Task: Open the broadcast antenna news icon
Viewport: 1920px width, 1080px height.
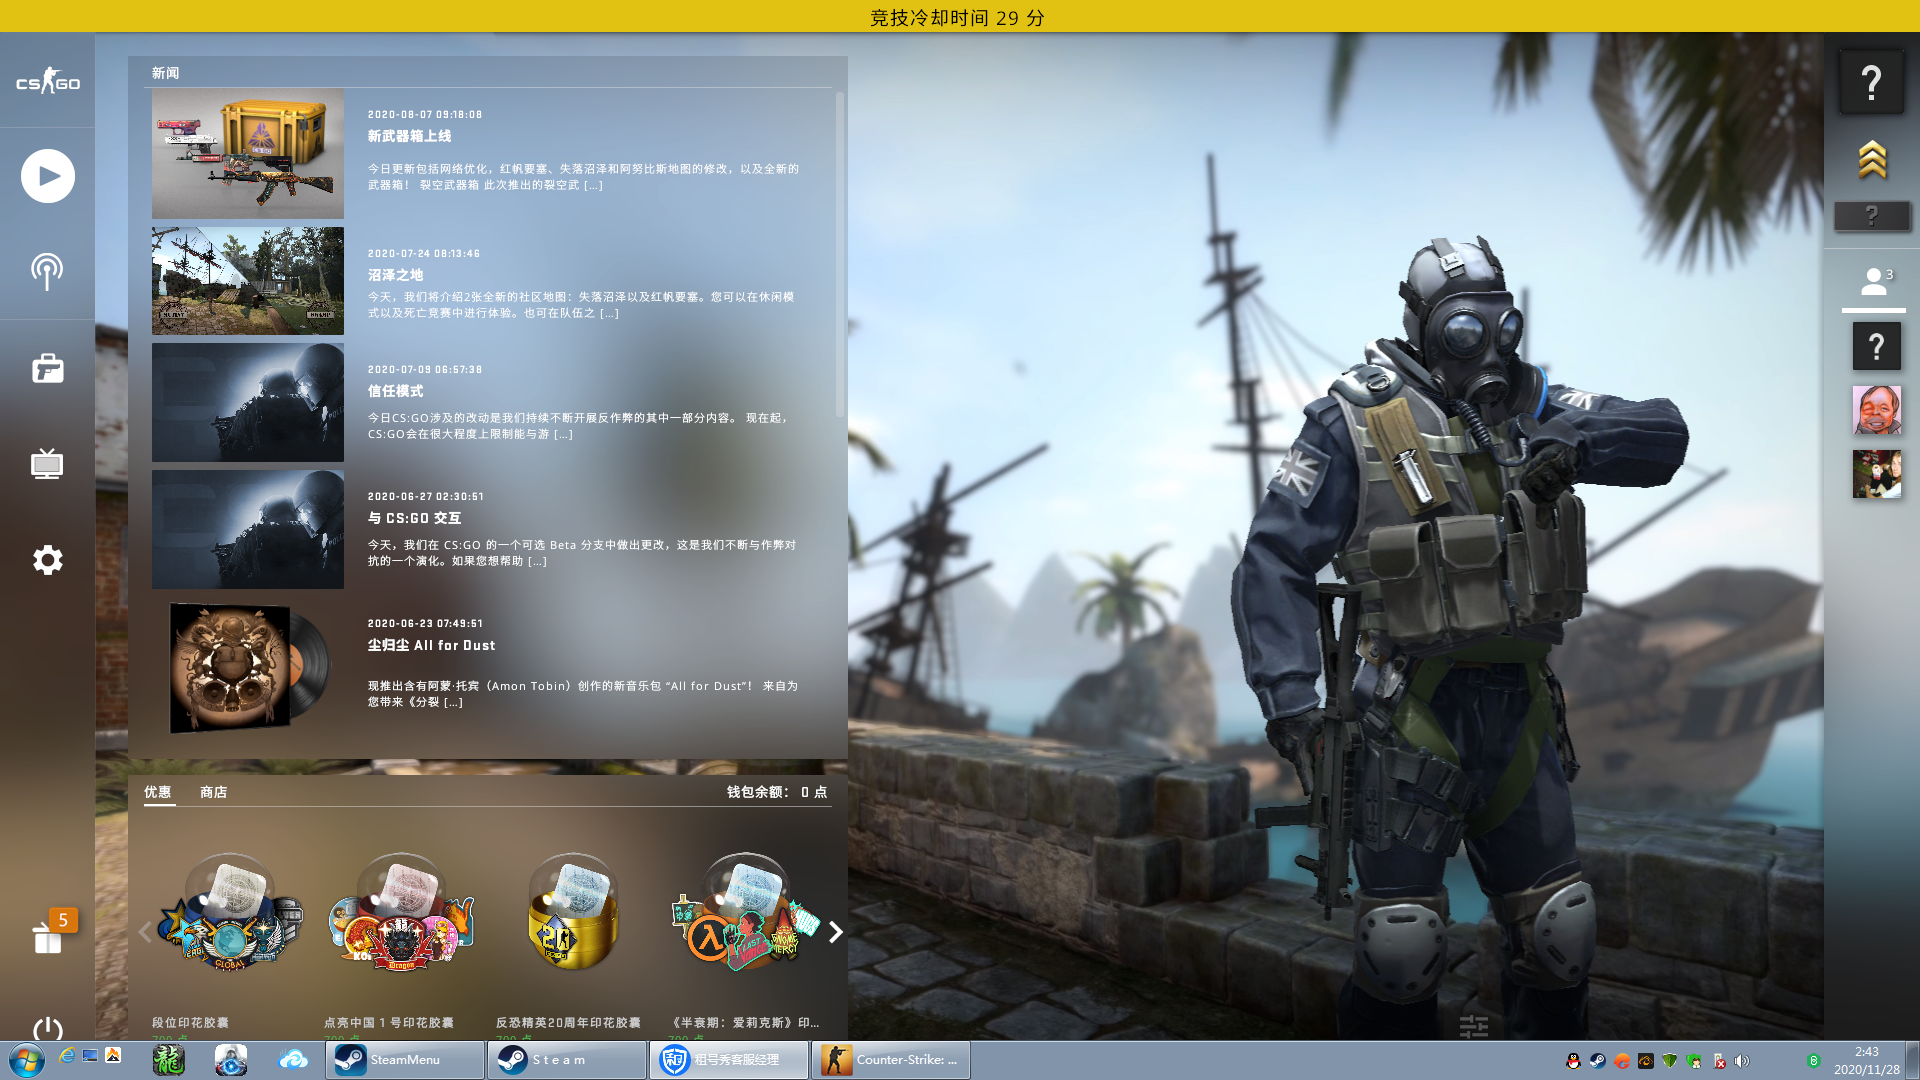Action: coord(47,271)
